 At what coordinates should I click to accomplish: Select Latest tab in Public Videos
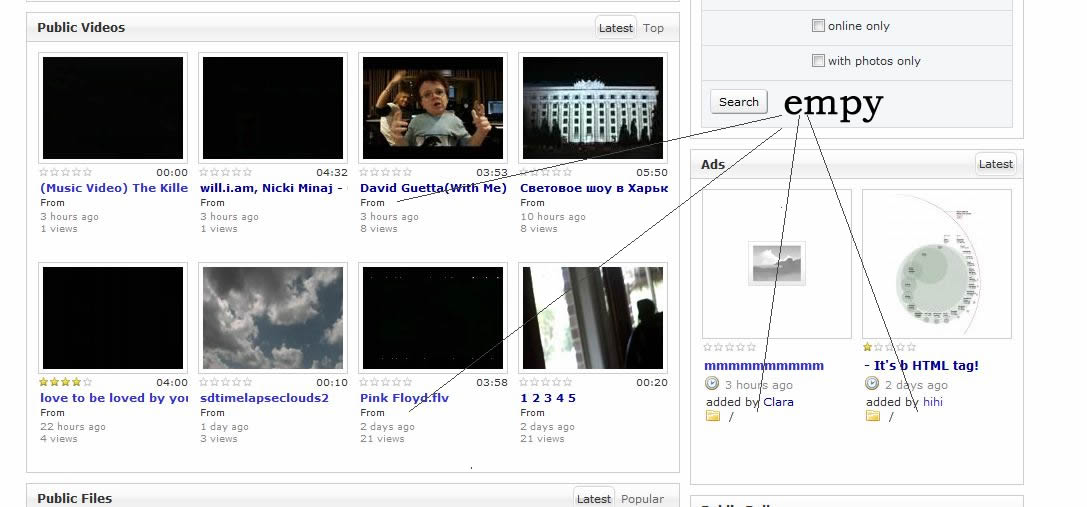[615, 28]
